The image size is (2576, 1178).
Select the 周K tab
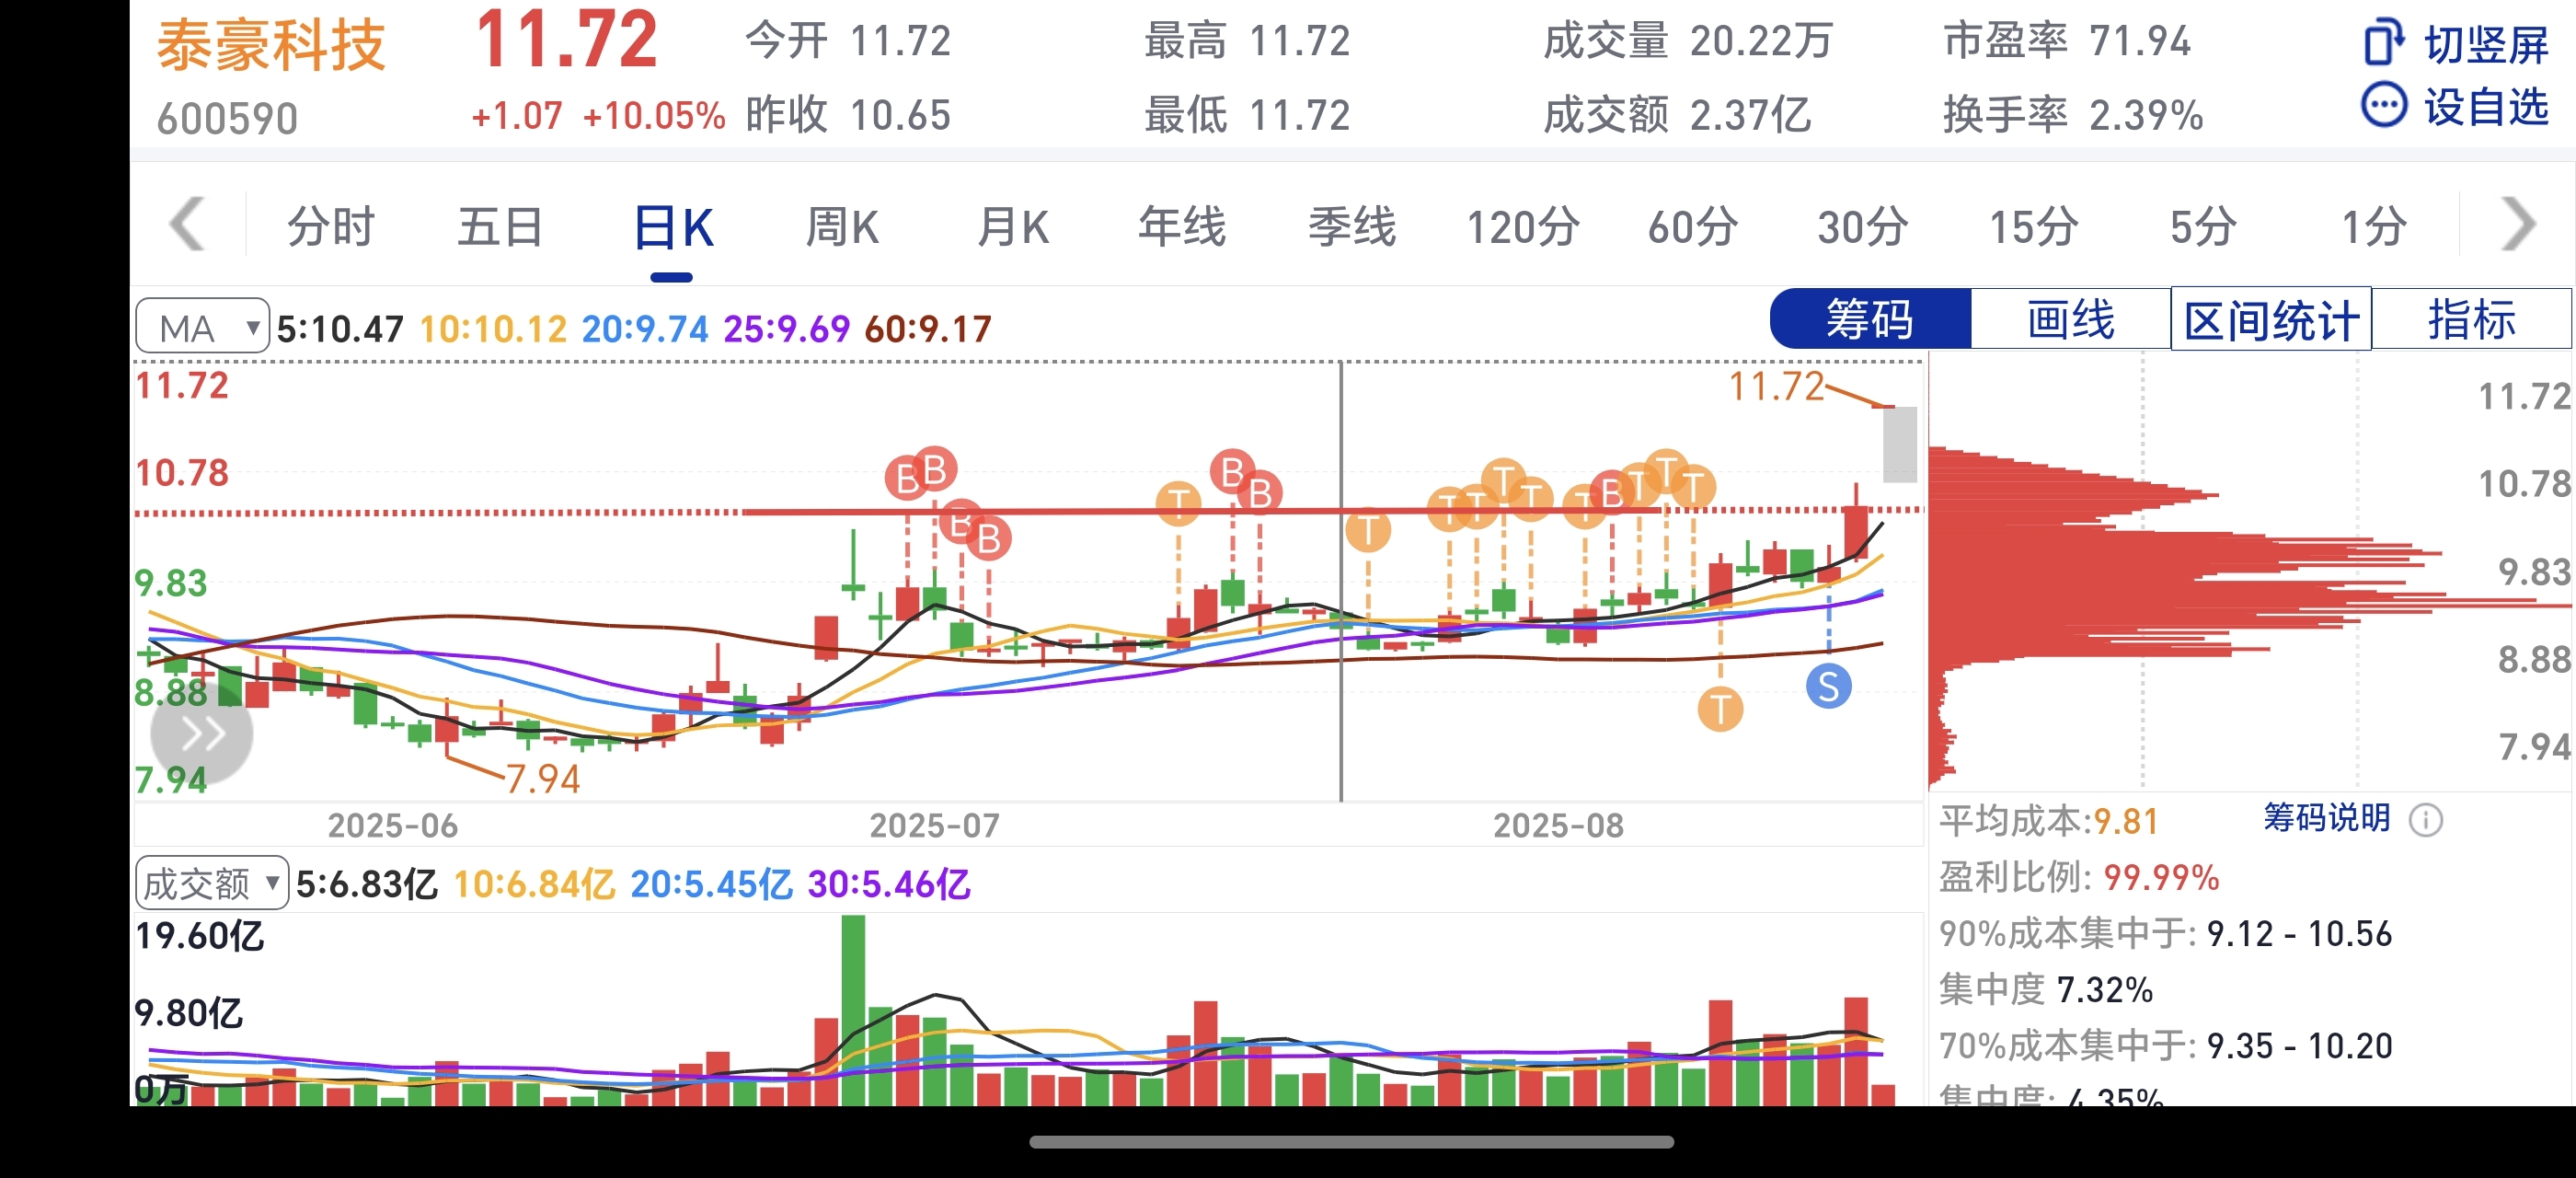pyautogui.click(x=842, y=226)
